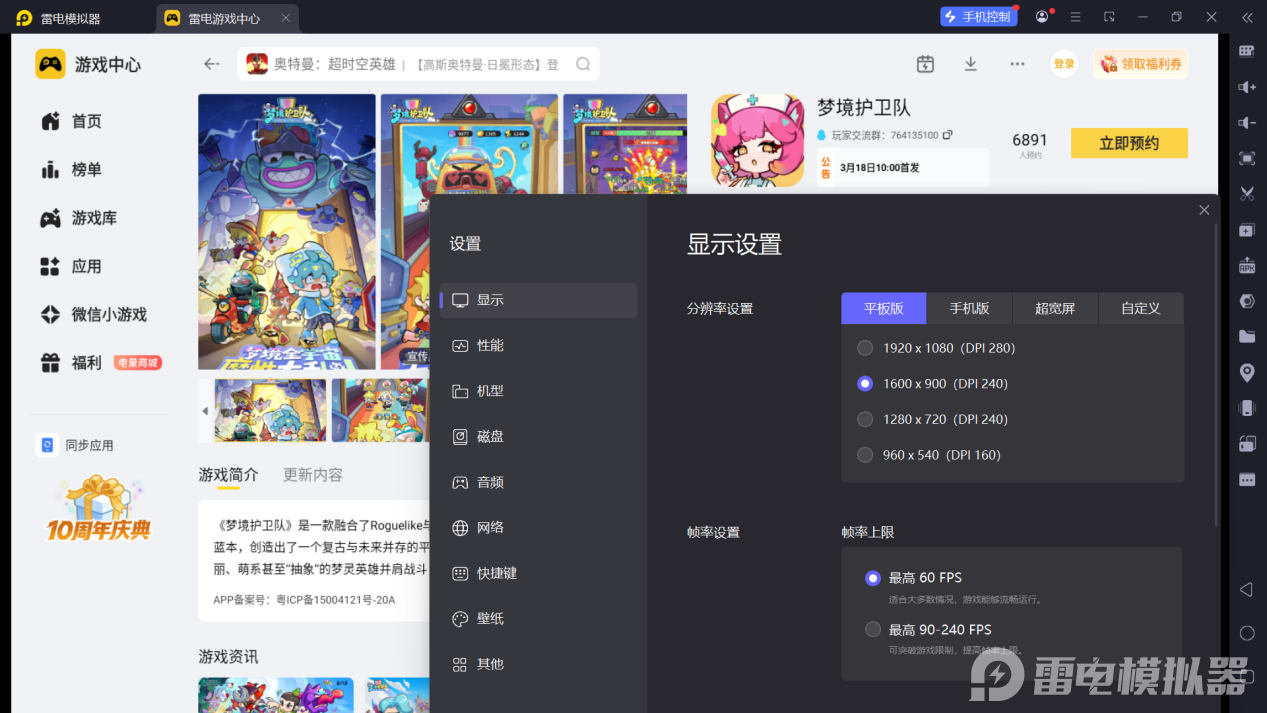Open the 音频 settings section

(491, 482)
